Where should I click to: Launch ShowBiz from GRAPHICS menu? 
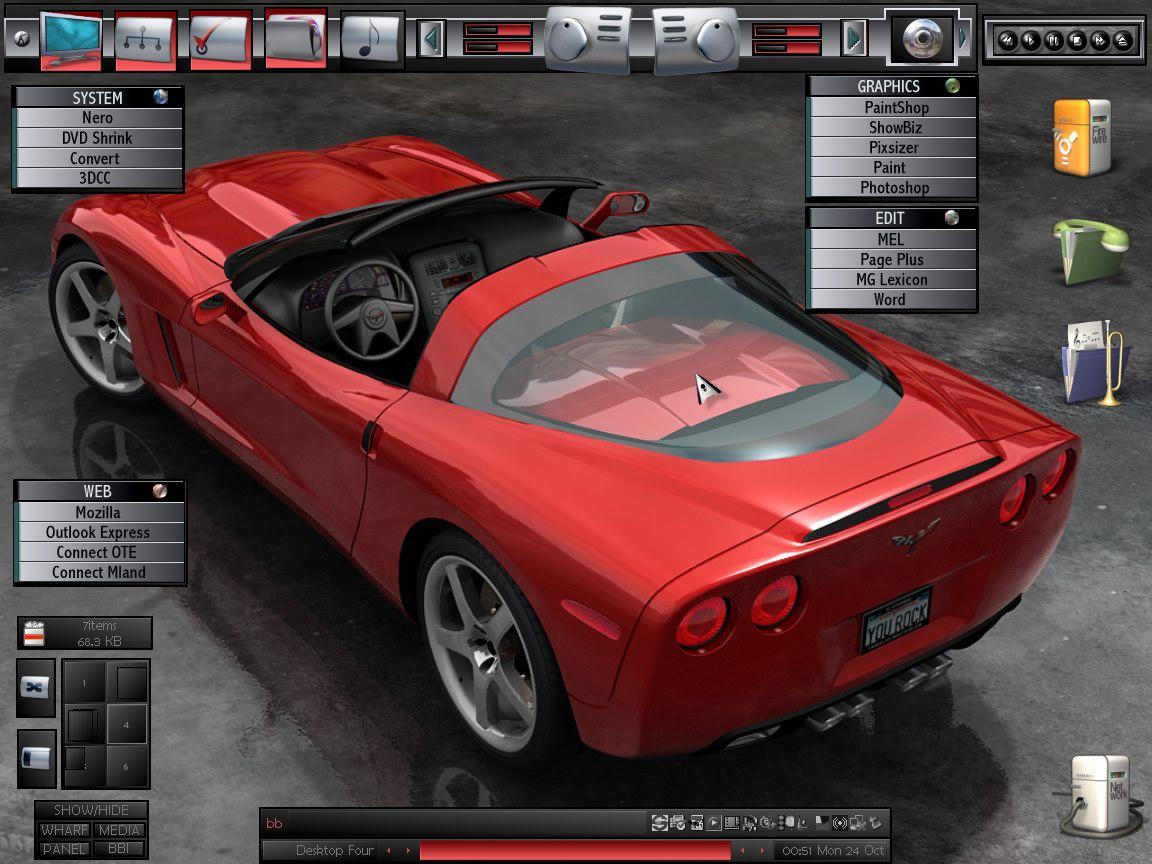[893, 127]
